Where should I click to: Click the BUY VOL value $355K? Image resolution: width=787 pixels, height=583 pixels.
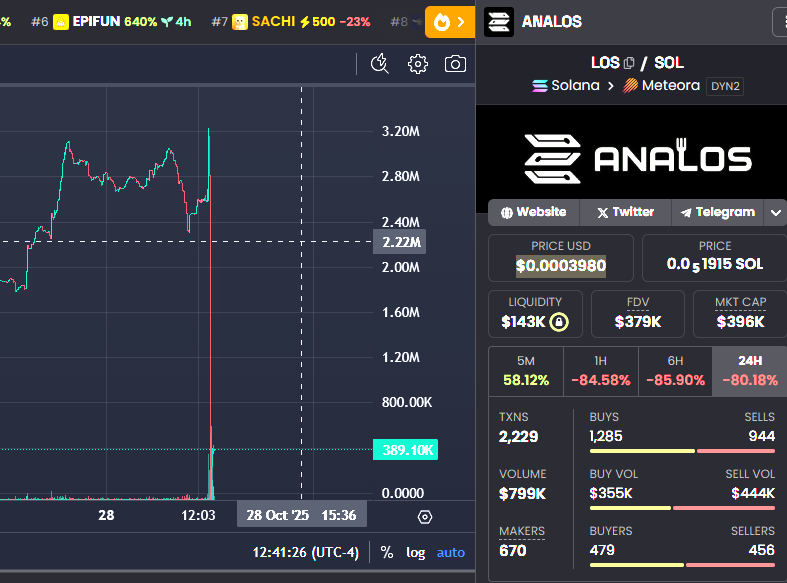(611, 493)
